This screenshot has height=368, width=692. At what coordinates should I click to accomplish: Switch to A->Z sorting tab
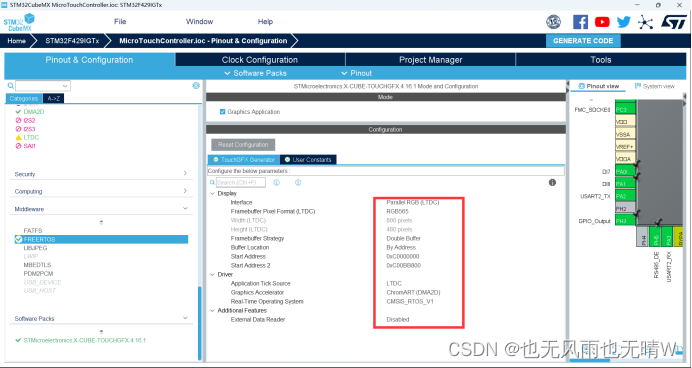[53, 98]
